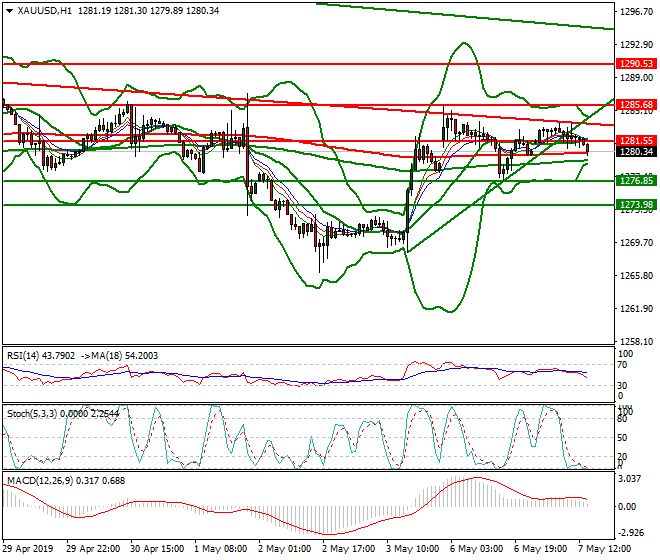Screen dimensions: 660x560
Task: Click the -2.926 MACD scale value
Action: click(x=630, y=533)
